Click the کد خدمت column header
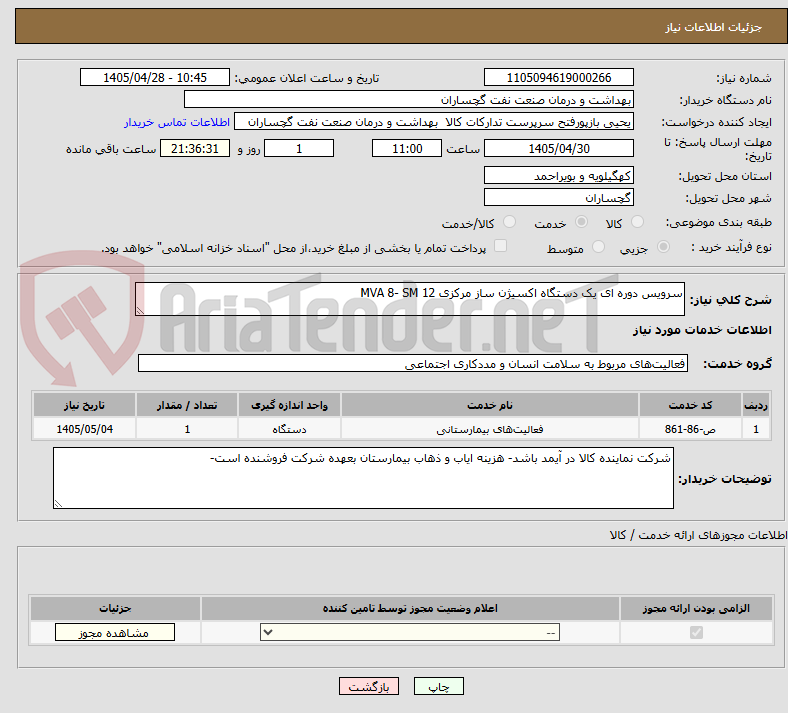This screenshot has height=713, width=788. pyautogui.click(x=691, y=405)
